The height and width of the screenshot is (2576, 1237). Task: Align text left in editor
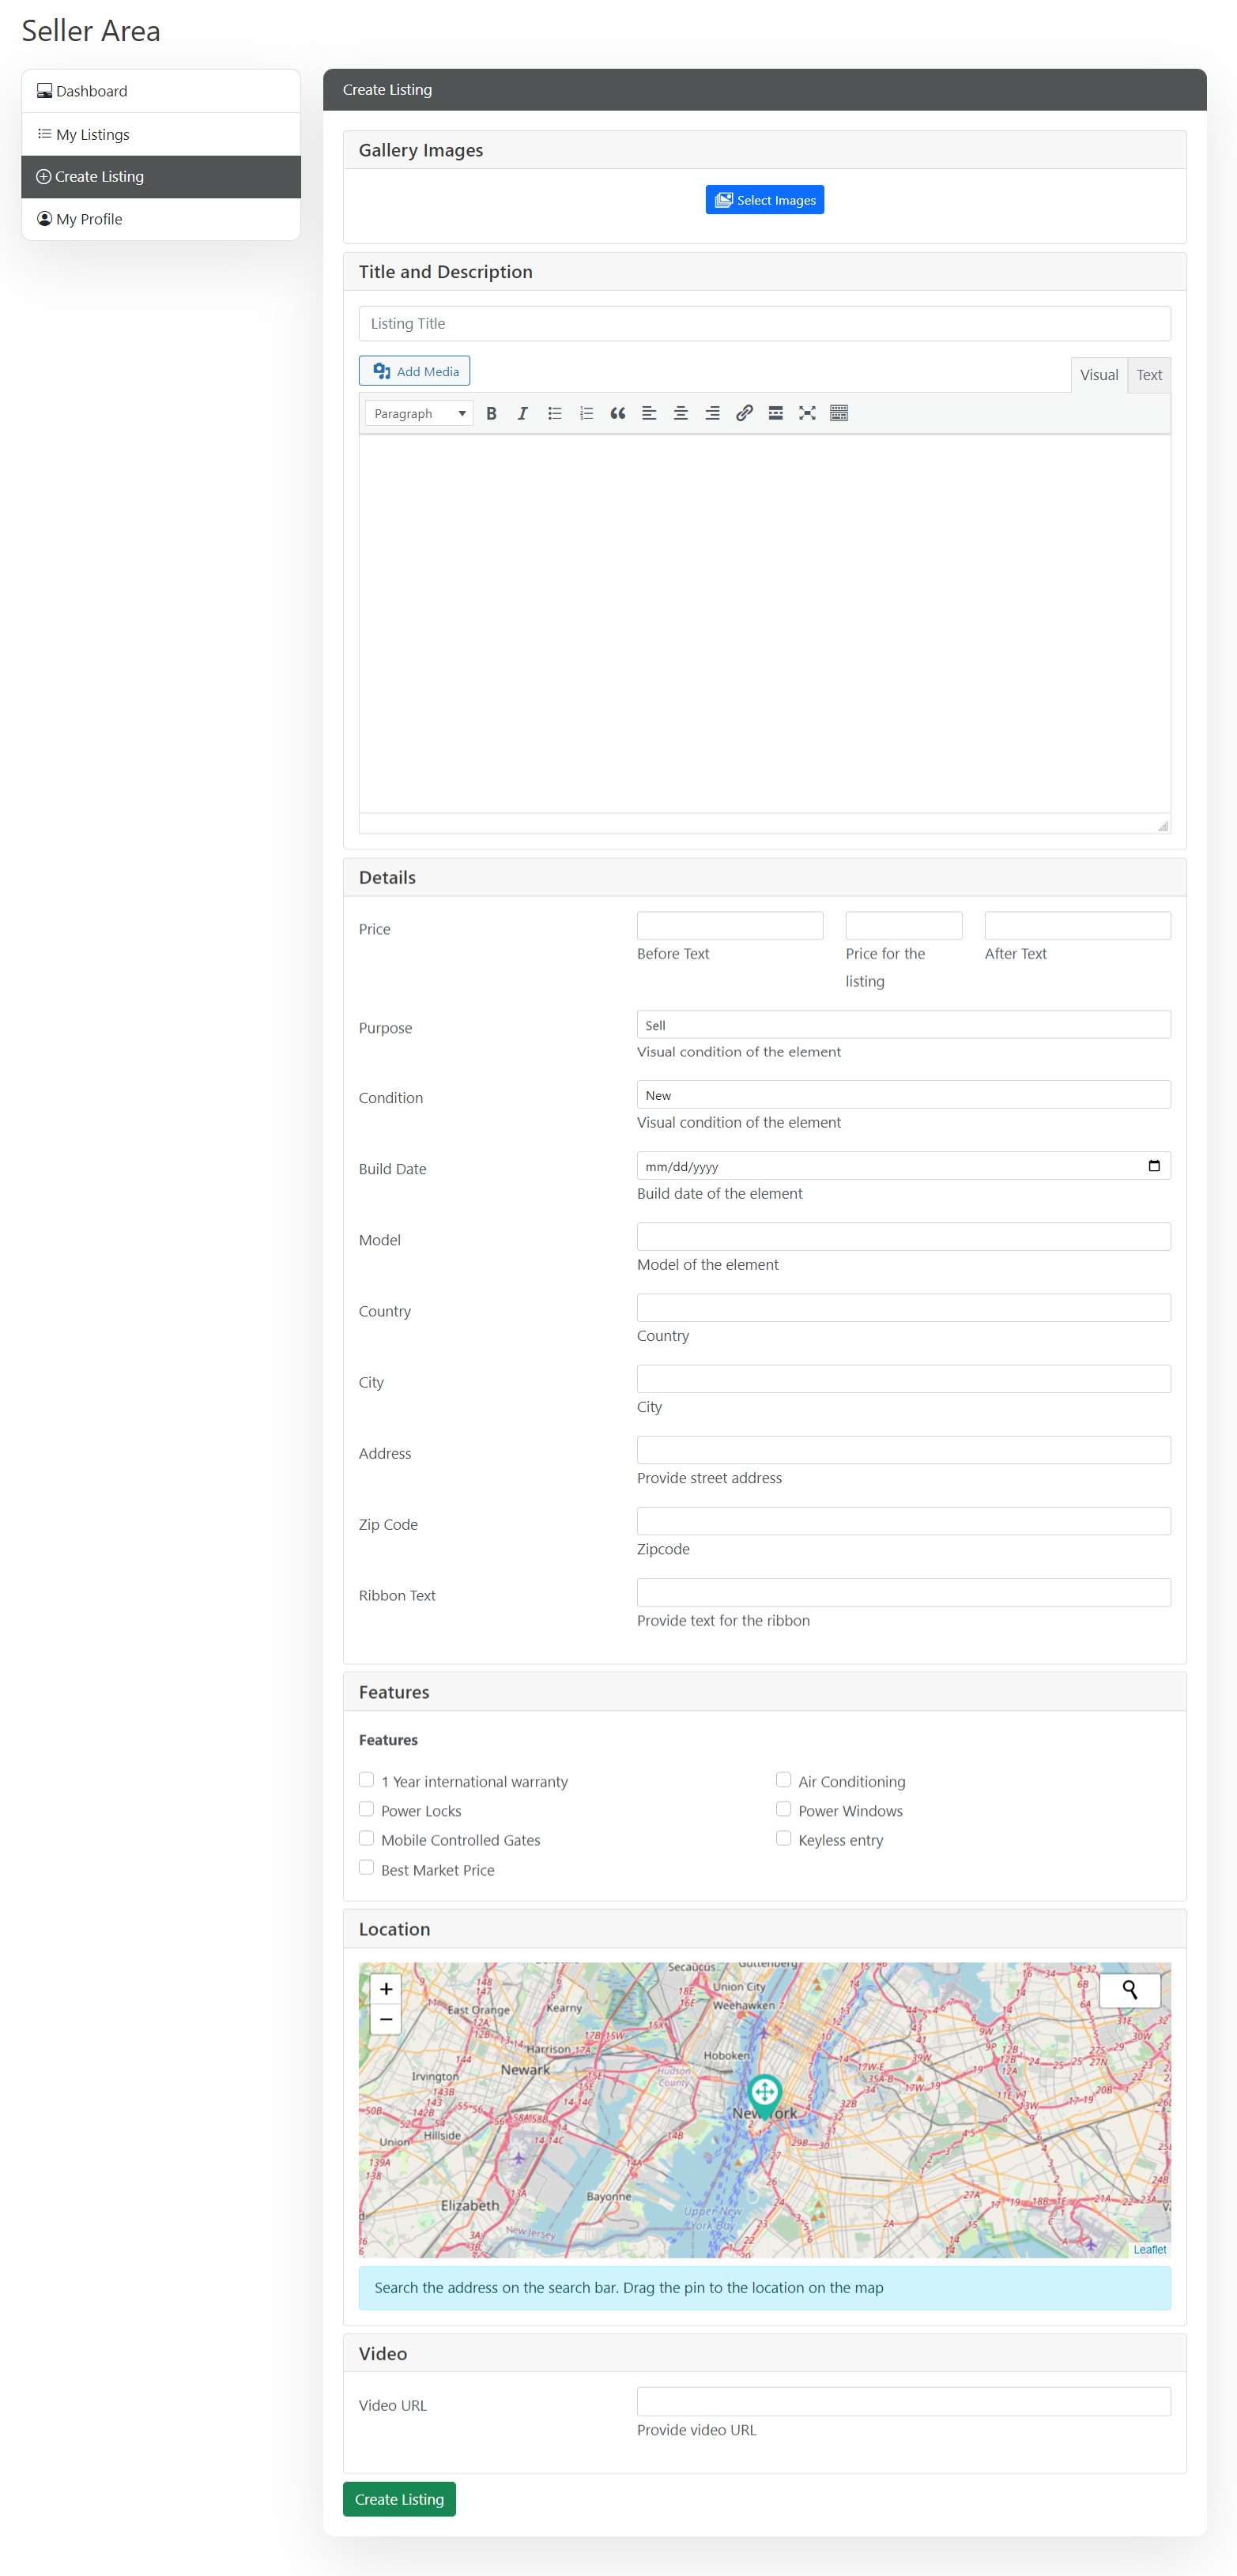click(649, 413)
